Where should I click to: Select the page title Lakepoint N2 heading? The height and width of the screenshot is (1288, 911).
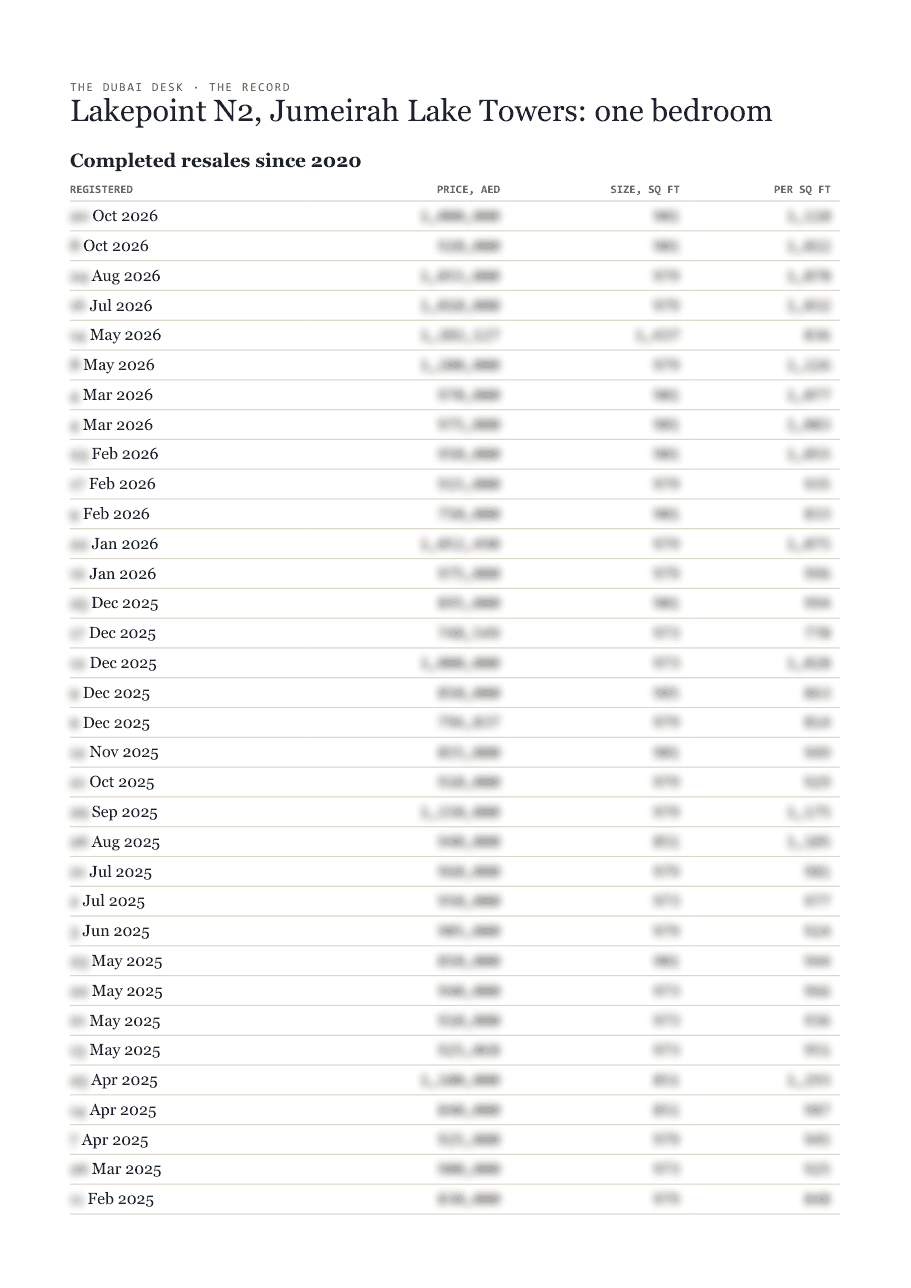(421, 111)
